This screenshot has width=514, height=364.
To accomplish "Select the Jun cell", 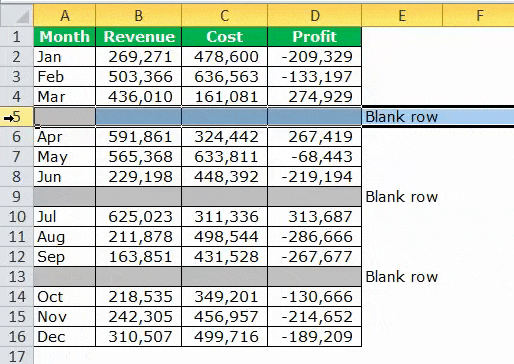I will 64,177.
